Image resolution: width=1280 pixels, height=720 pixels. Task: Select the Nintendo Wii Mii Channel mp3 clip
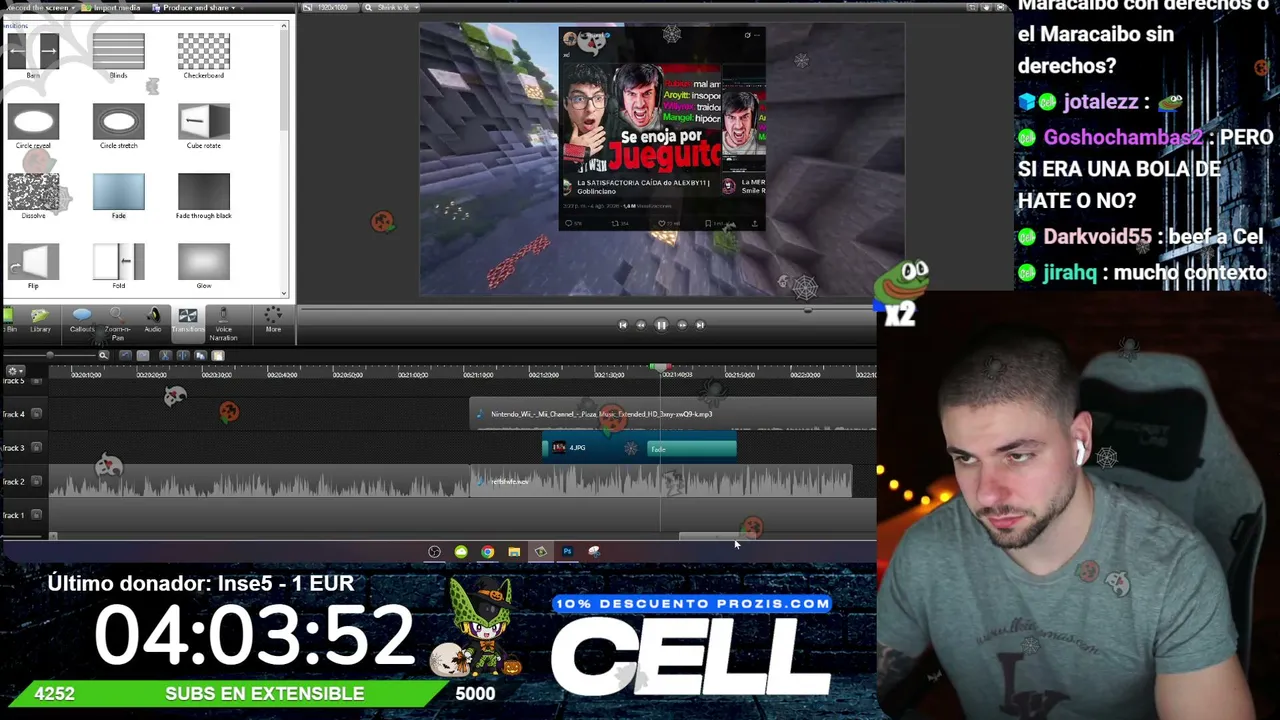673,414
